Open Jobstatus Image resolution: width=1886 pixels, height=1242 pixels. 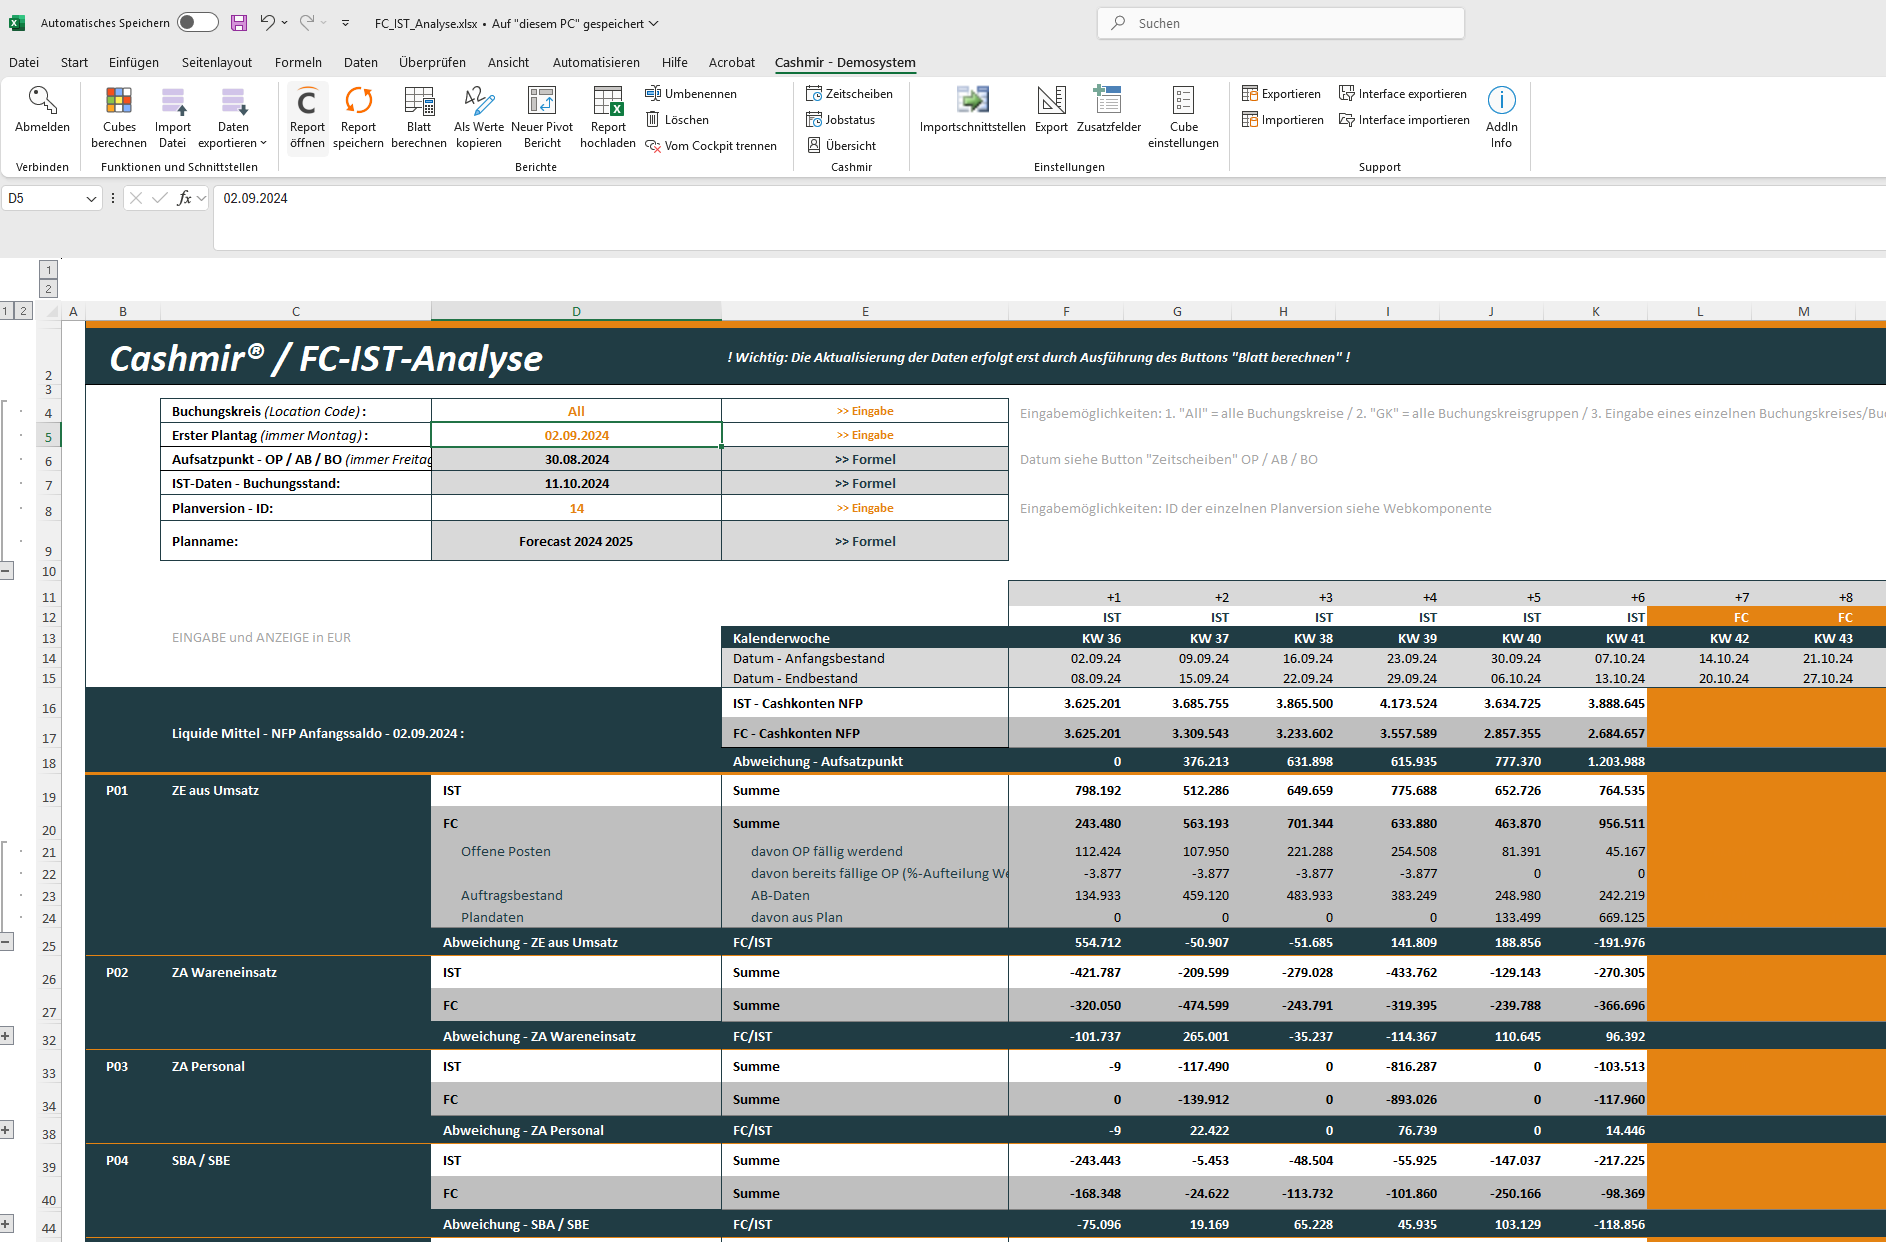[x=841, y=120]
